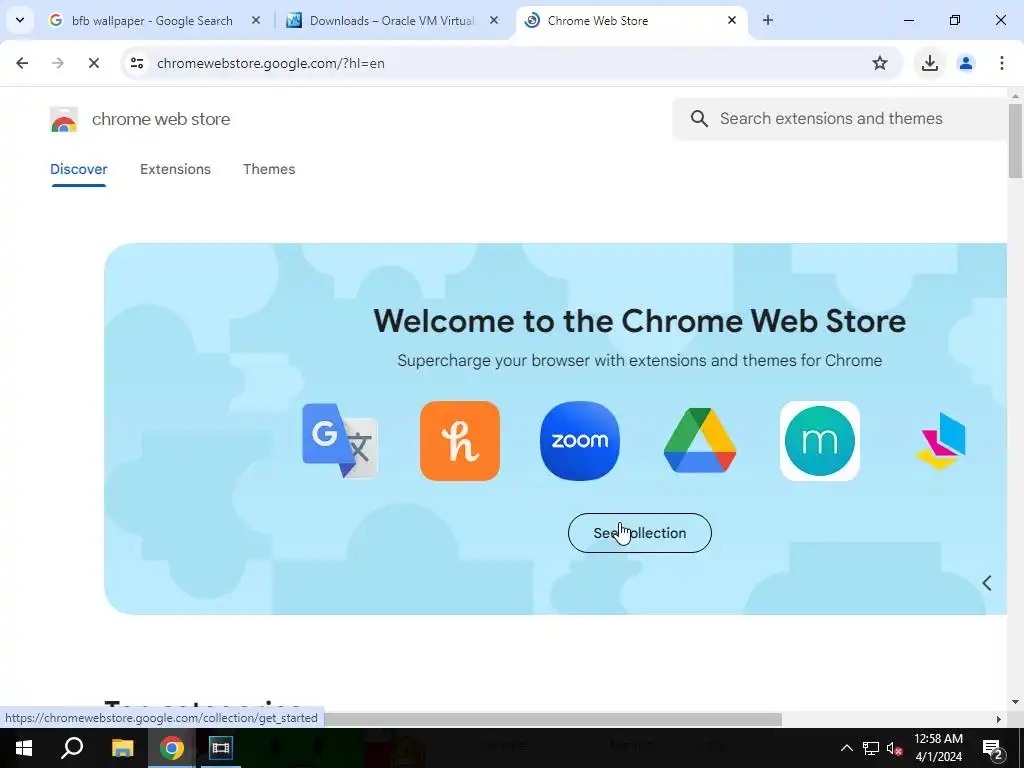The width and height of the screenshot is (1024, 768).
Task: Open the Google Drive extension icon
Action: 700,441
